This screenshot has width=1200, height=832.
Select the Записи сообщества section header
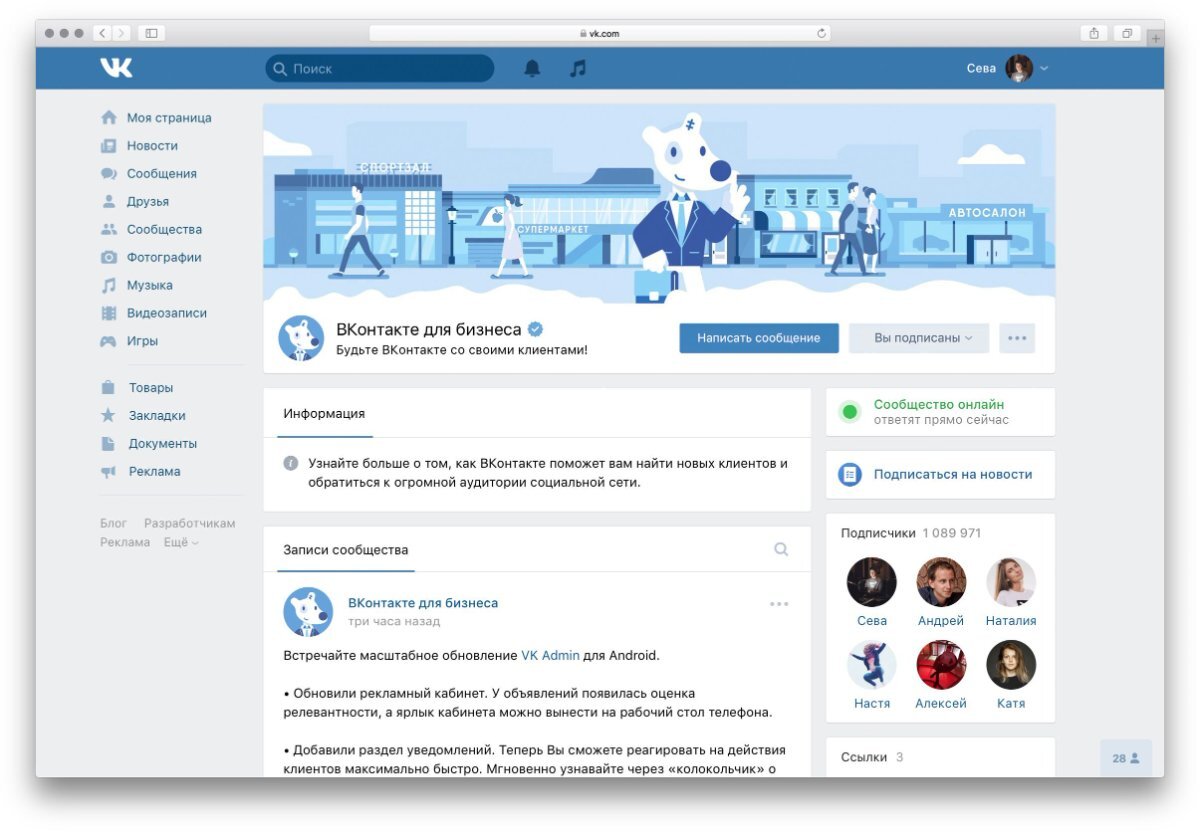click(x=345, y=549)
